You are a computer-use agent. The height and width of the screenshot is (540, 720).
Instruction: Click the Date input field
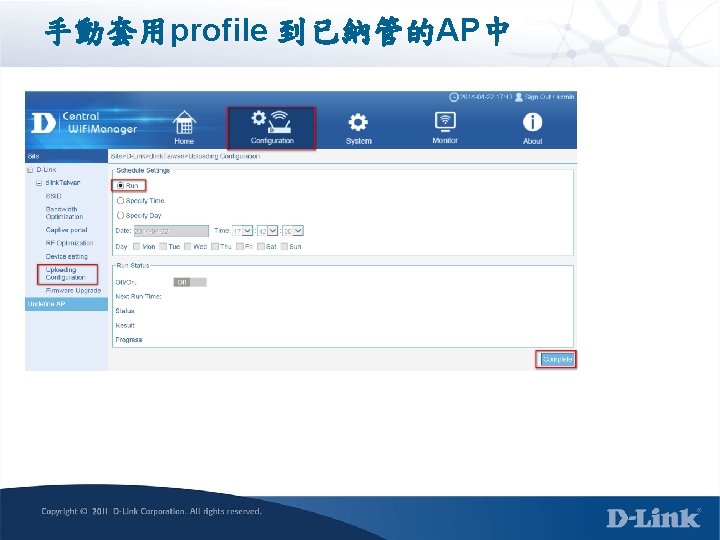171,231
